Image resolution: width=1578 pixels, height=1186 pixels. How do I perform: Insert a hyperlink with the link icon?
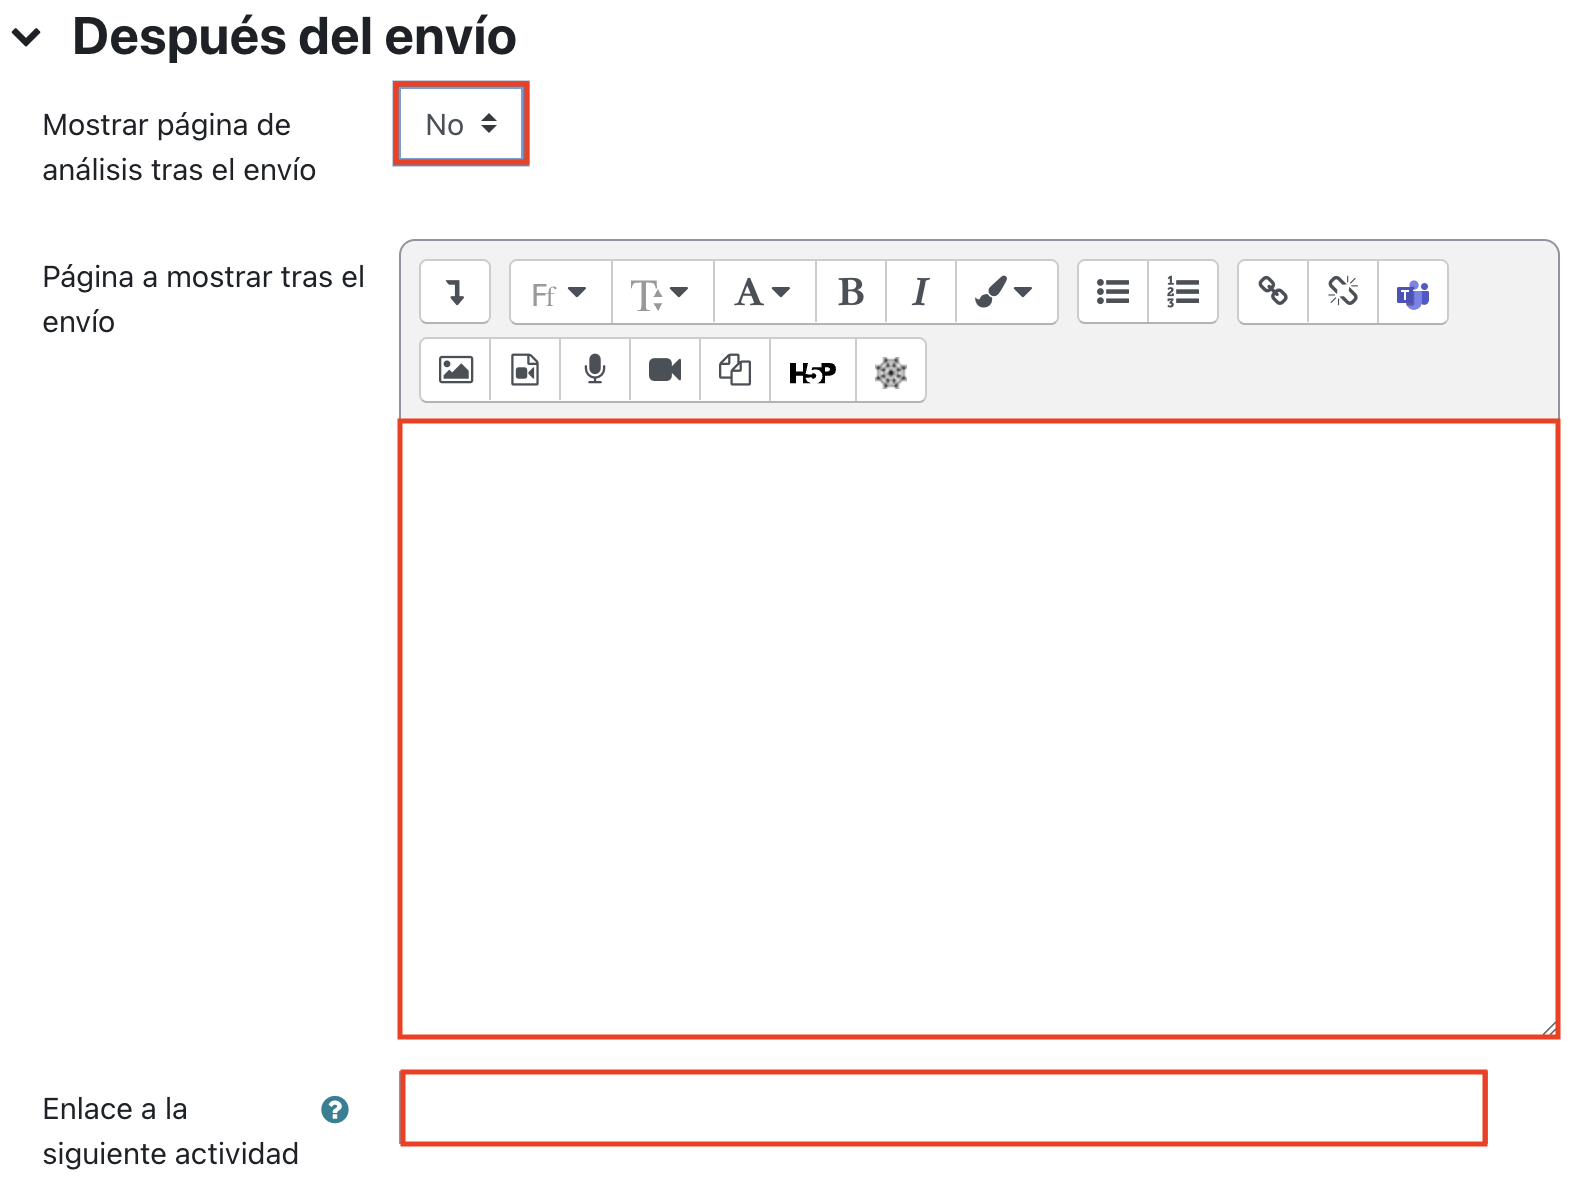click(x=1273, y=292)
